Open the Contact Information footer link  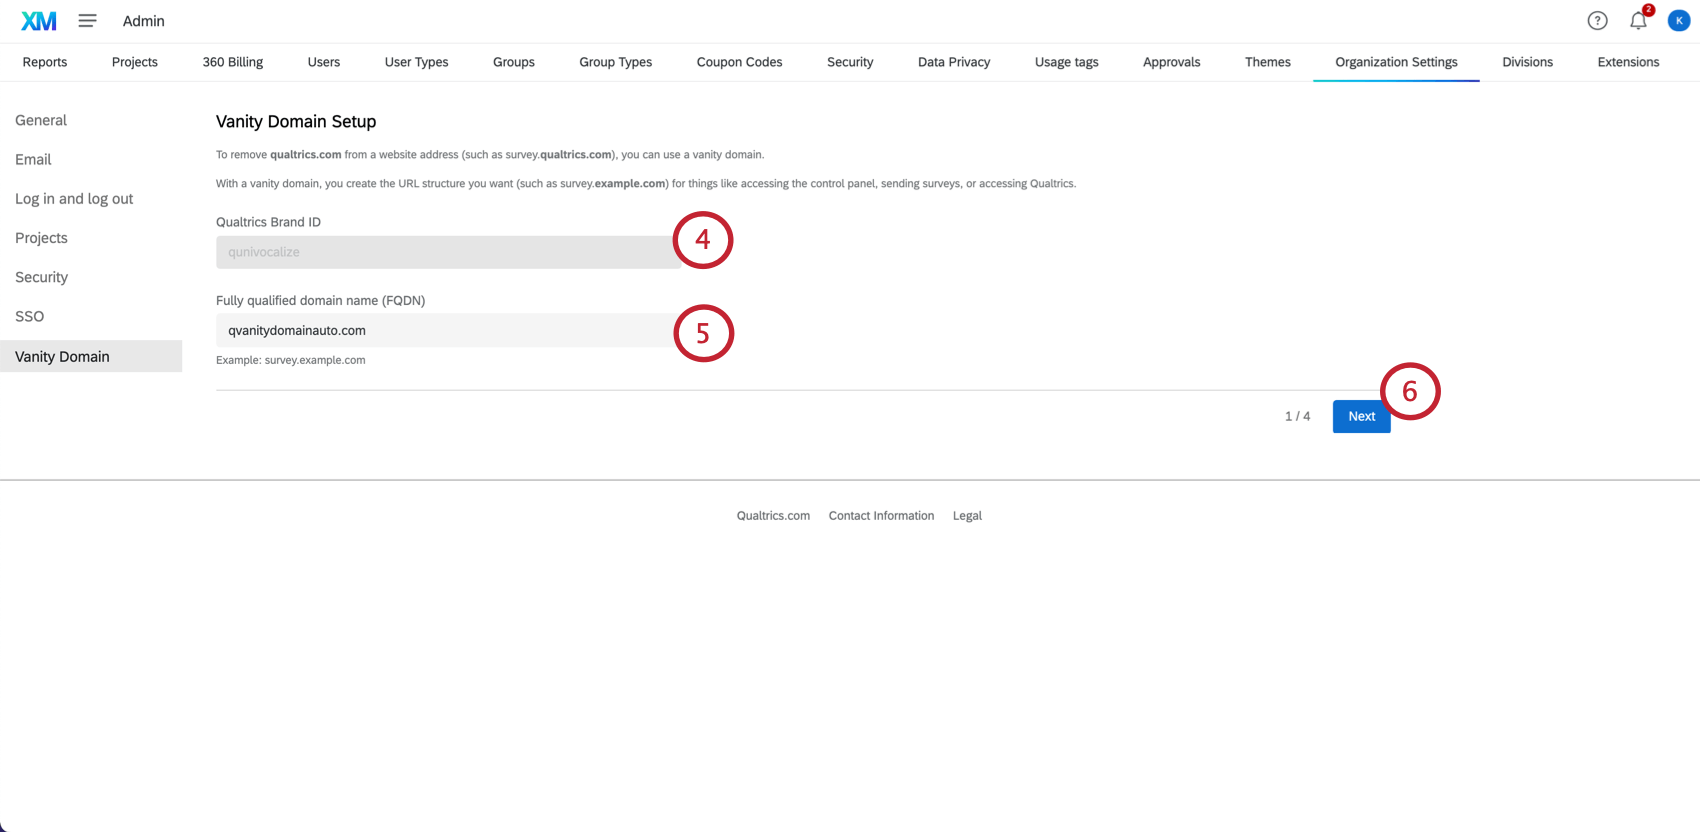coord(881,516)
